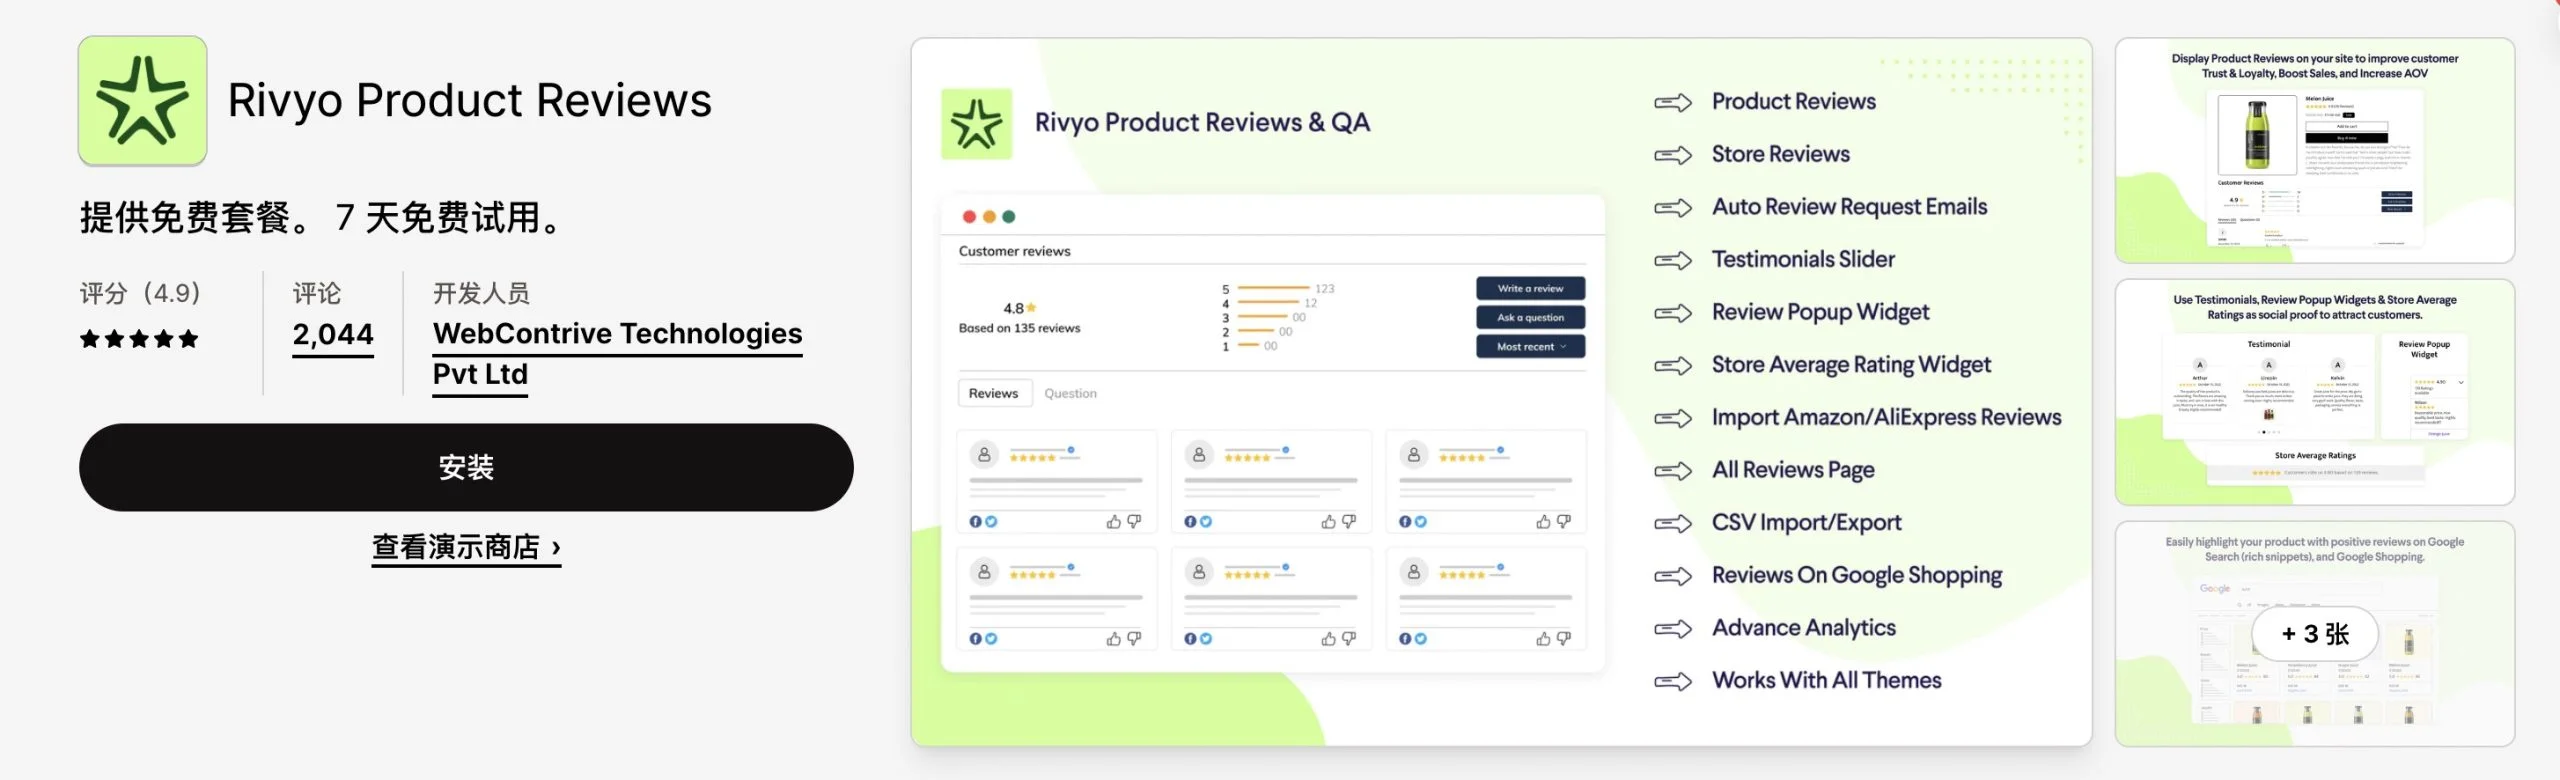Click the arrow icon beside Works With All Themes
The image size is (2560, 780).
point(1672,682)
